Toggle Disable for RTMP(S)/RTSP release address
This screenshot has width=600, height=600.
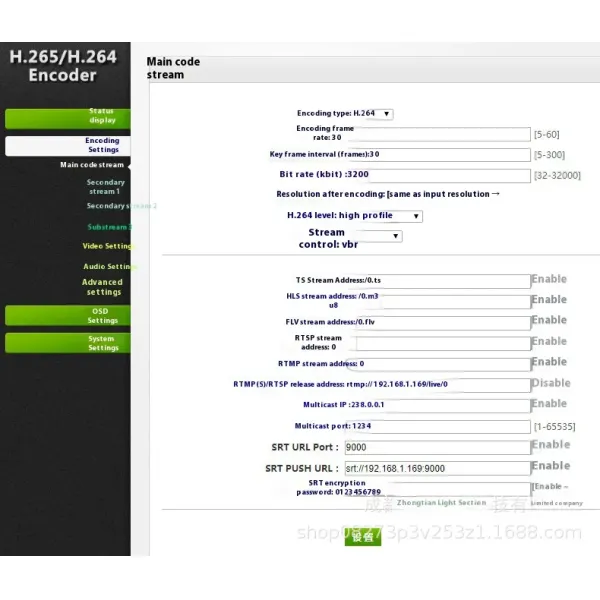[551, 383]
